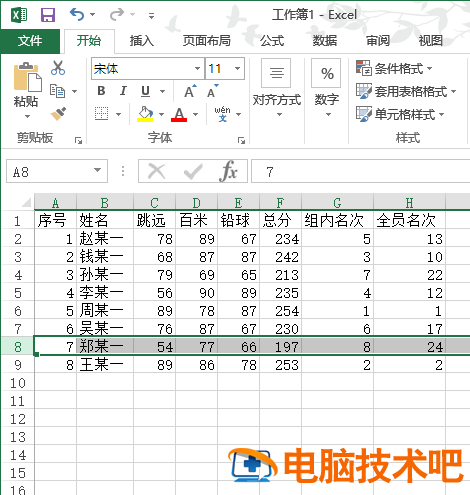470x495 pixels.
Task: Open the 数字 number format group
Action: pyautogui.click(x=327, y=88)
